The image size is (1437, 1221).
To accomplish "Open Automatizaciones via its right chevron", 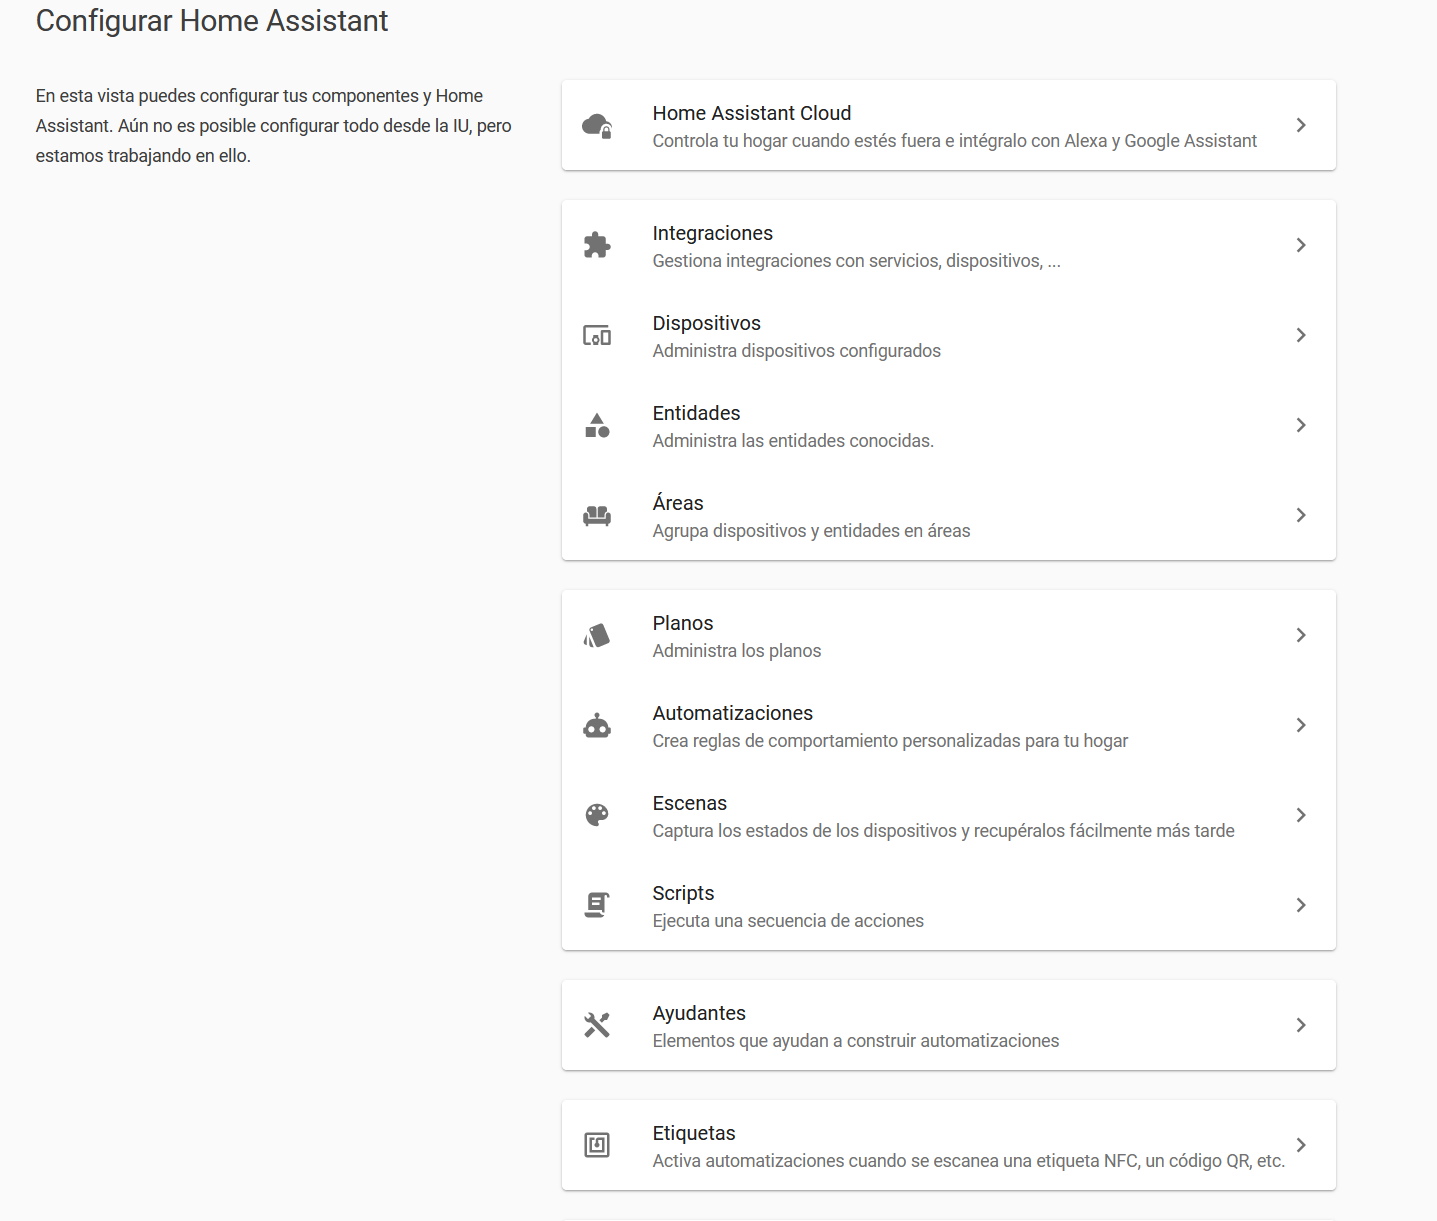I will point(1301,725).
